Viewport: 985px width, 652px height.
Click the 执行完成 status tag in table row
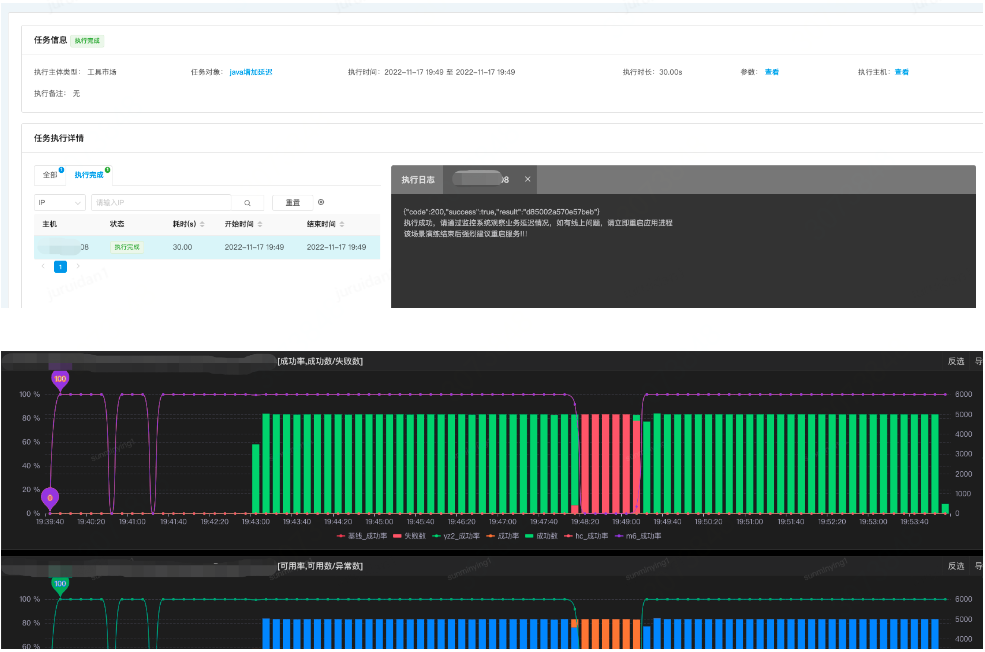[127, 247]
